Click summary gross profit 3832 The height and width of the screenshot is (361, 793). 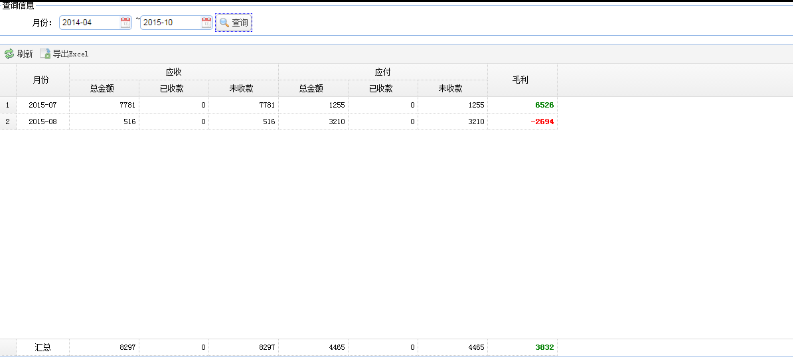(545, 347)
